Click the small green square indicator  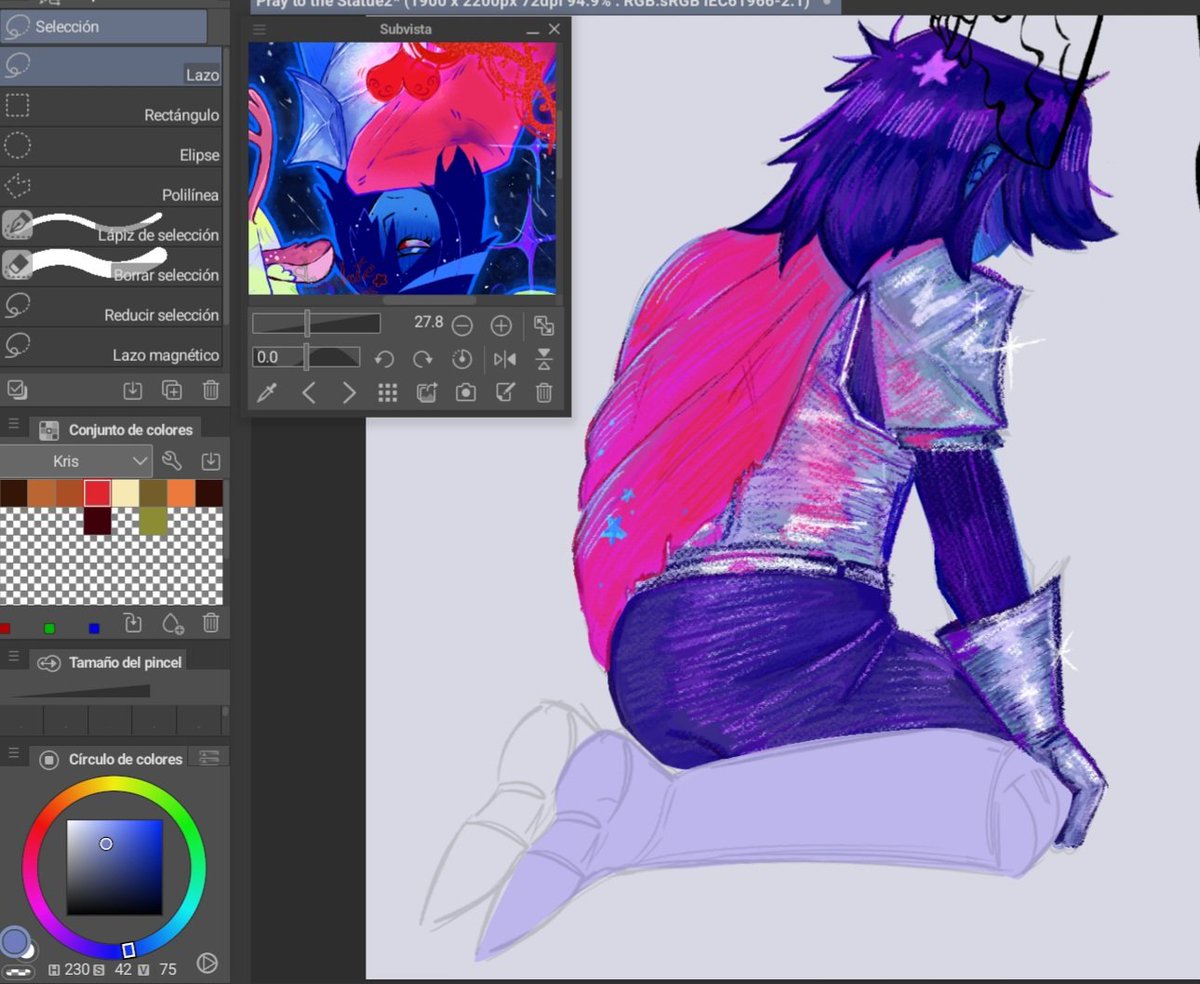tap(49, 628)
